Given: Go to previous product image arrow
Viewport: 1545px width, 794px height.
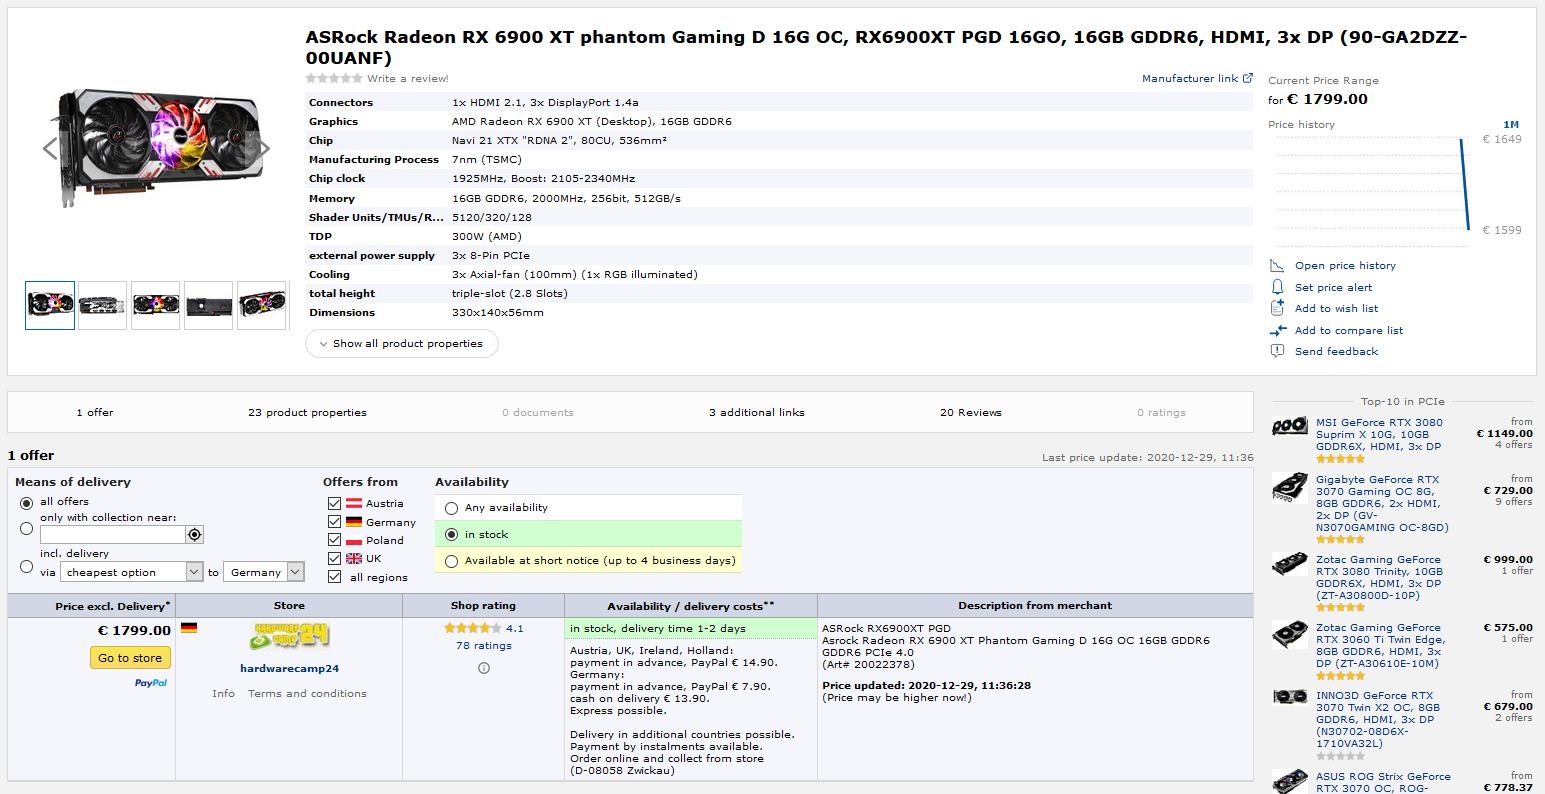Looking at the screenshot, I should click(50, 149).
